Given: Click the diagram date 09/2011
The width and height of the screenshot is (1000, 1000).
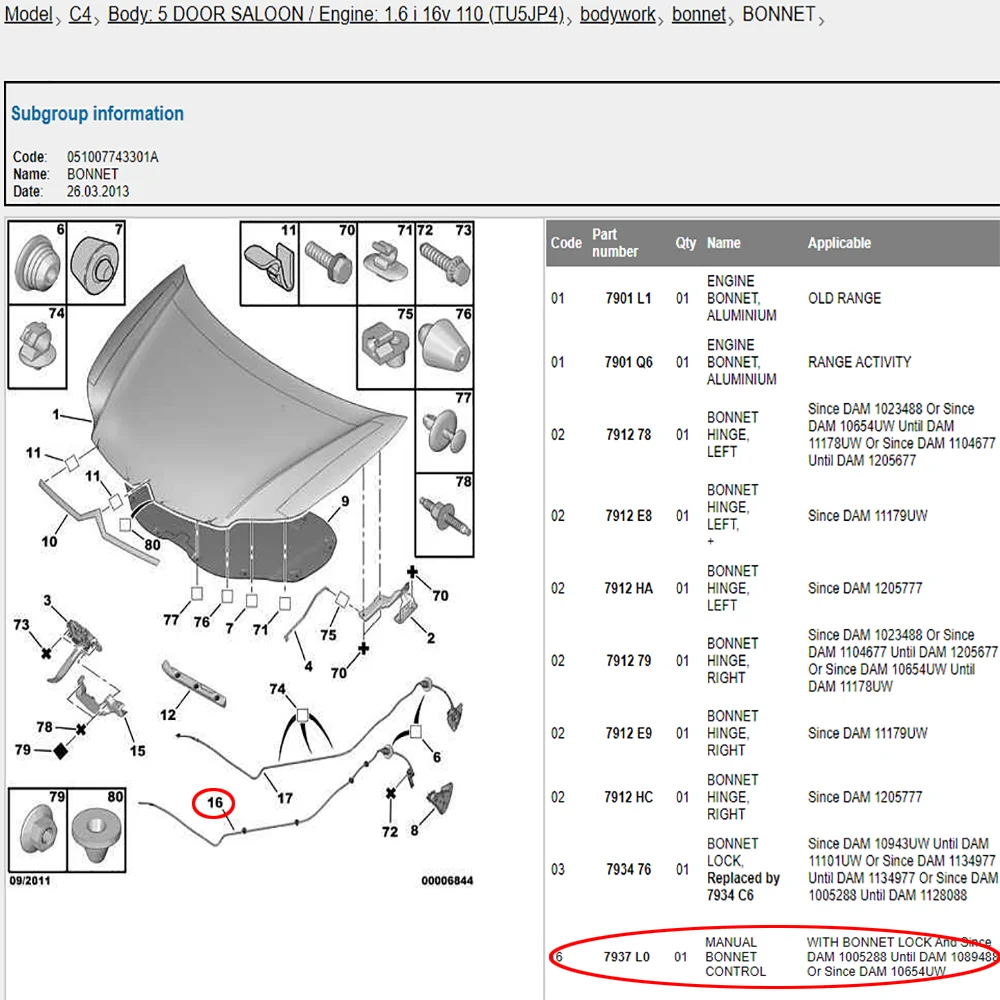Looking at the screenshot, I should pyautogui.click(x=29, y=881).
